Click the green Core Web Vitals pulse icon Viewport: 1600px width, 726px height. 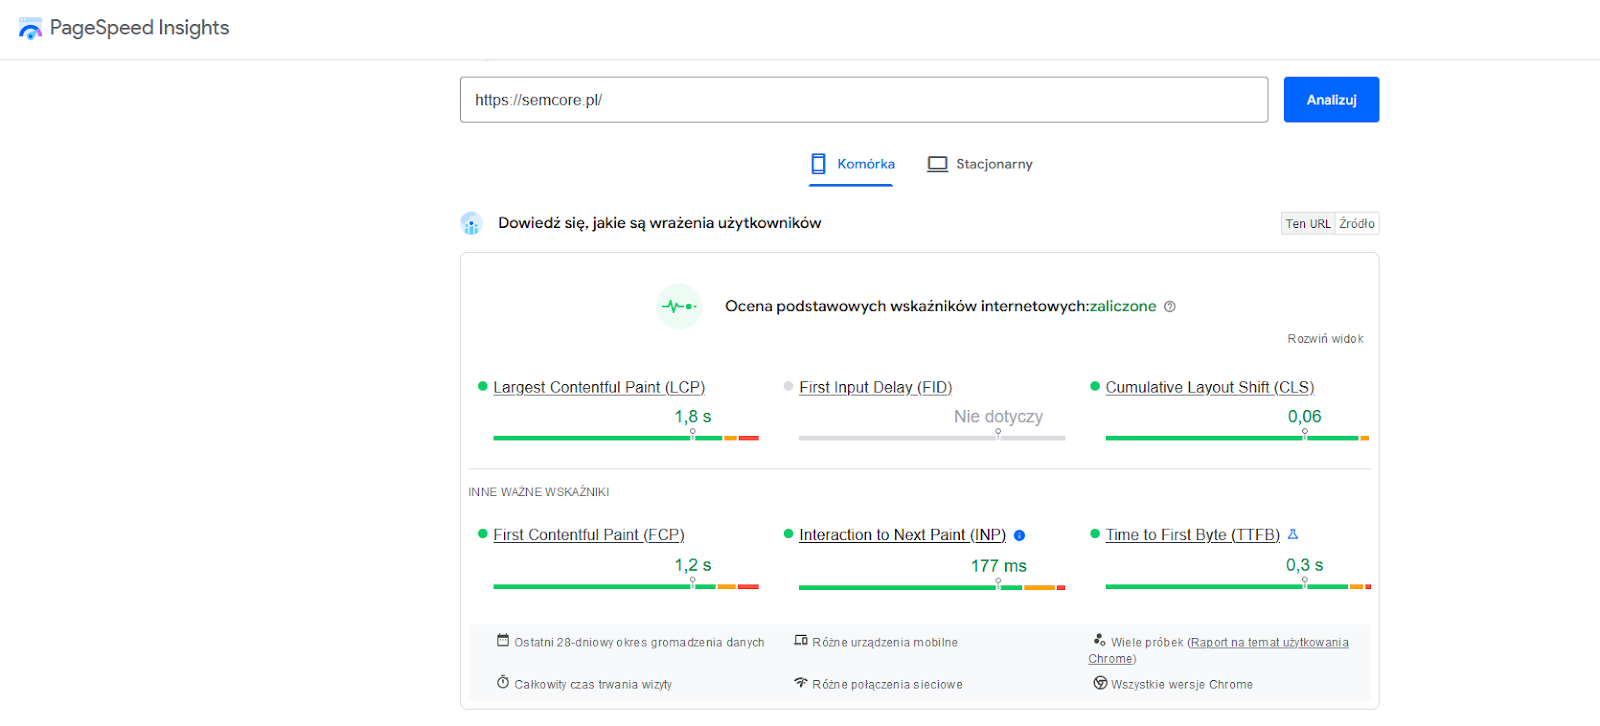tap(679, 306)
